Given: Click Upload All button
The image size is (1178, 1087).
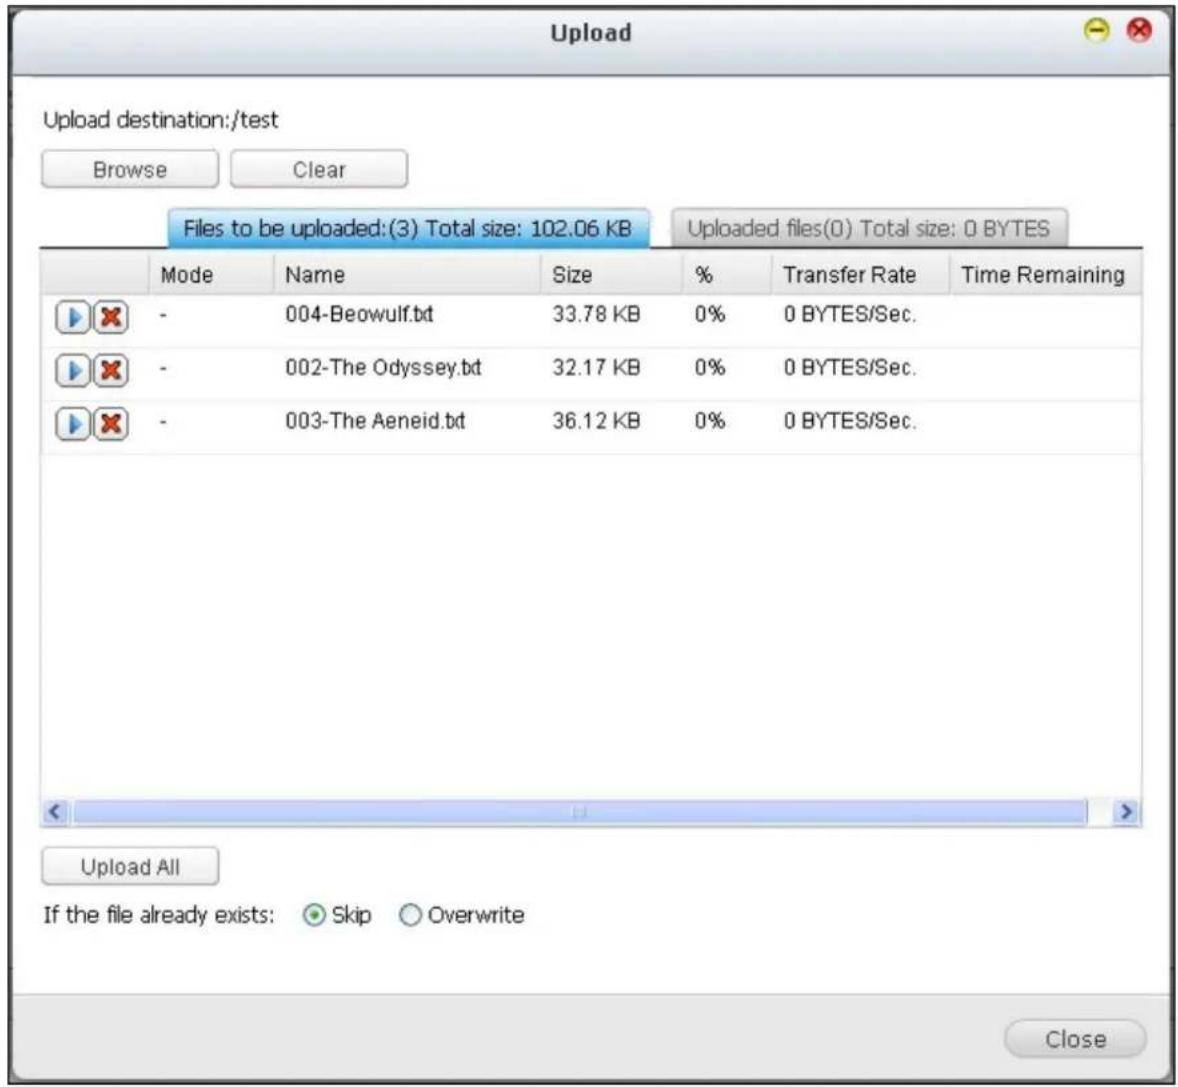Looking at the screenshot, I should [130, 866].
